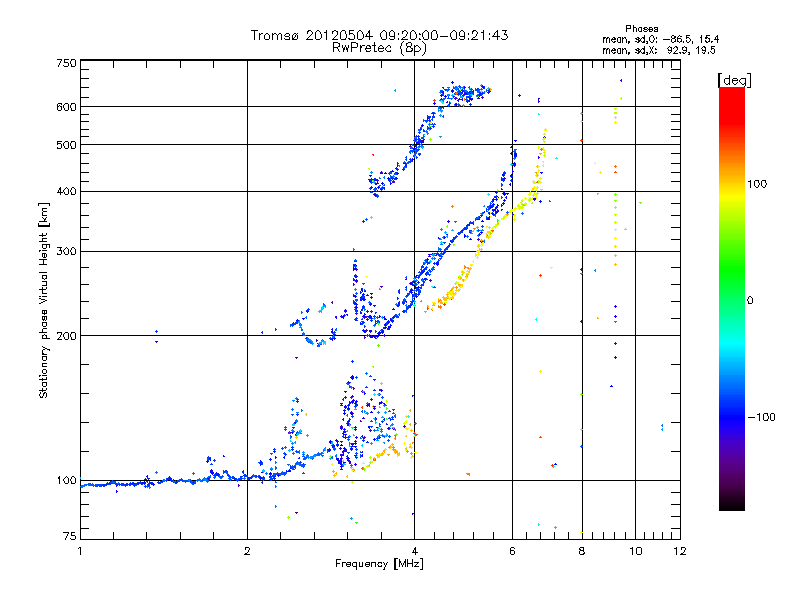Screen dimensions: 800x600
Task: Click the x-axis tick label '1'
Action: tap(80, 551)
